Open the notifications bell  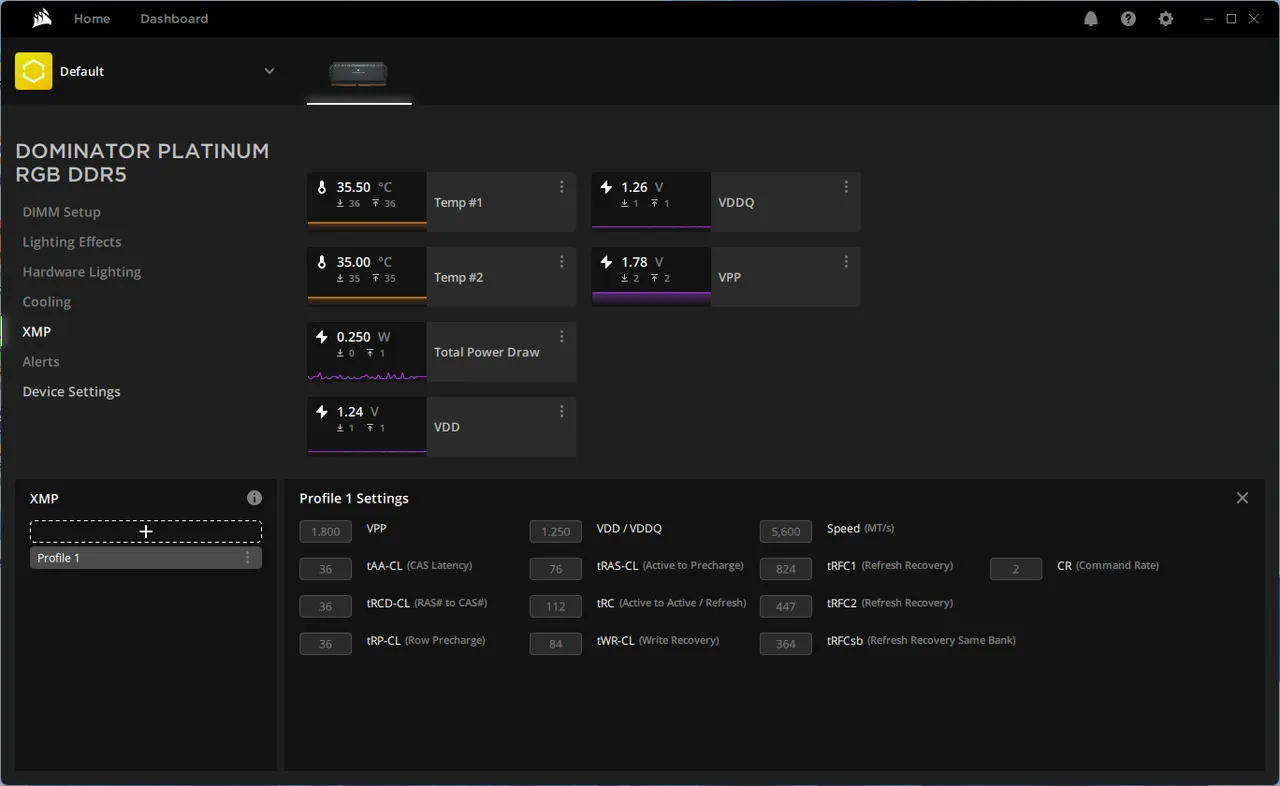1091,19
